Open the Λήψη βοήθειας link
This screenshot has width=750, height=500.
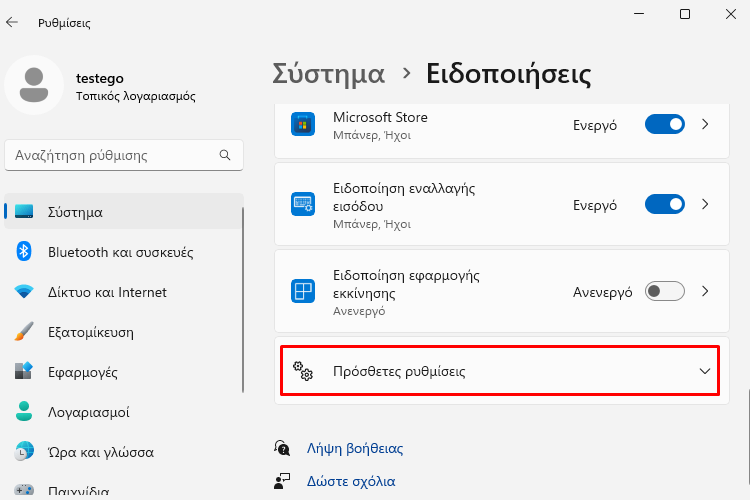click(355, 448)
